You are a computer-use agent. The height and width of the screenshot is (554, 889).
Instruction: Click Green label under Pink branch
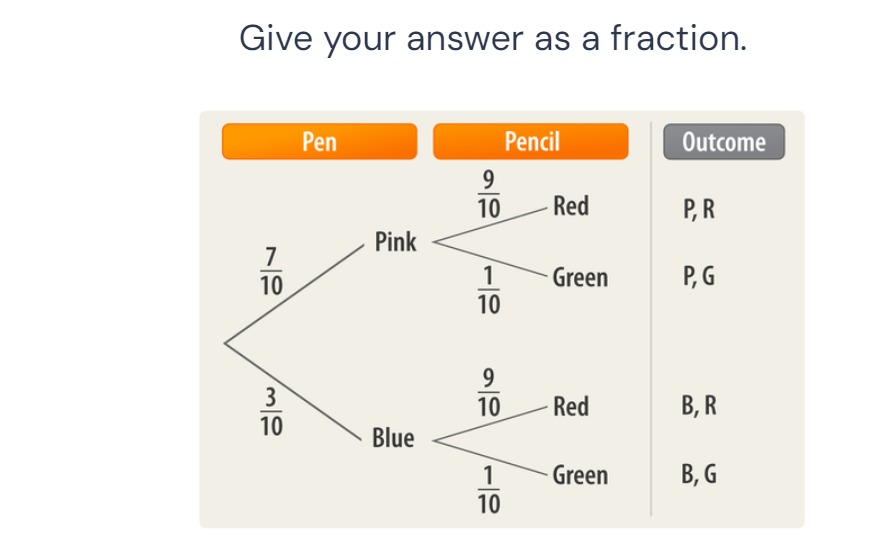click(580, 278)
